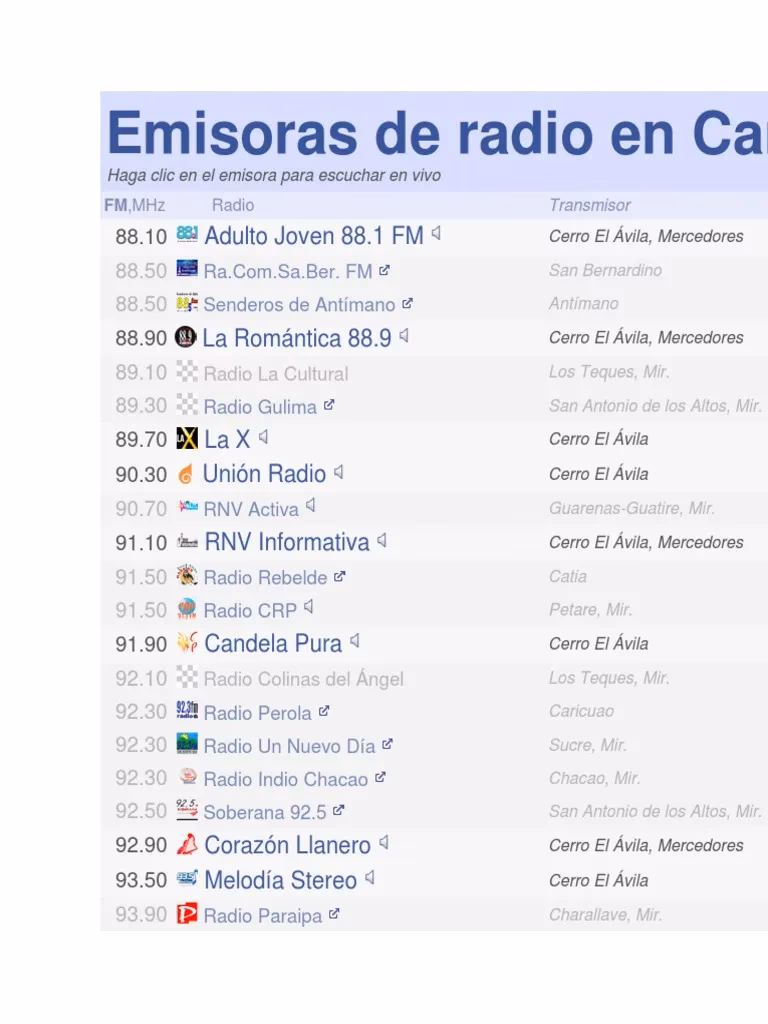The width and height of the screenshot is (768, 1024).
Task: Click speaker icon next to Melodía Stereo
Action: pos(370,878)
